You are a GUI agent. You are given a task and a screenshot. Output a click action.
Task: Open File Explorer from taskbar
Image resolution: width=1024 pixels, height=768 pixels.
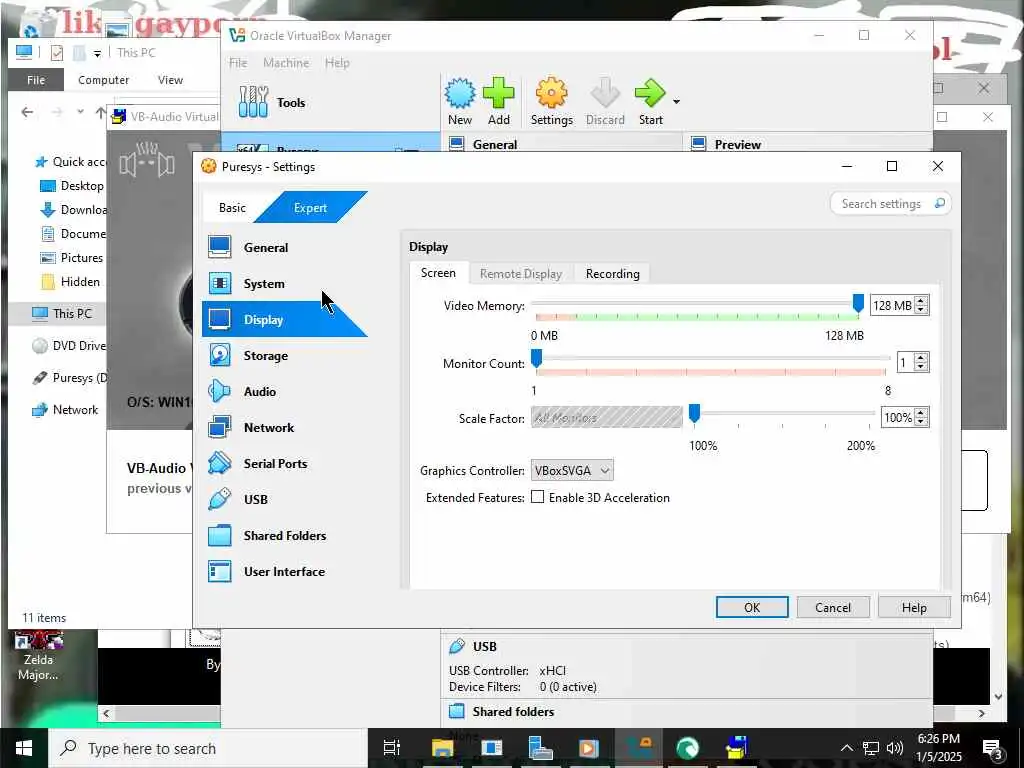point(442,748)
